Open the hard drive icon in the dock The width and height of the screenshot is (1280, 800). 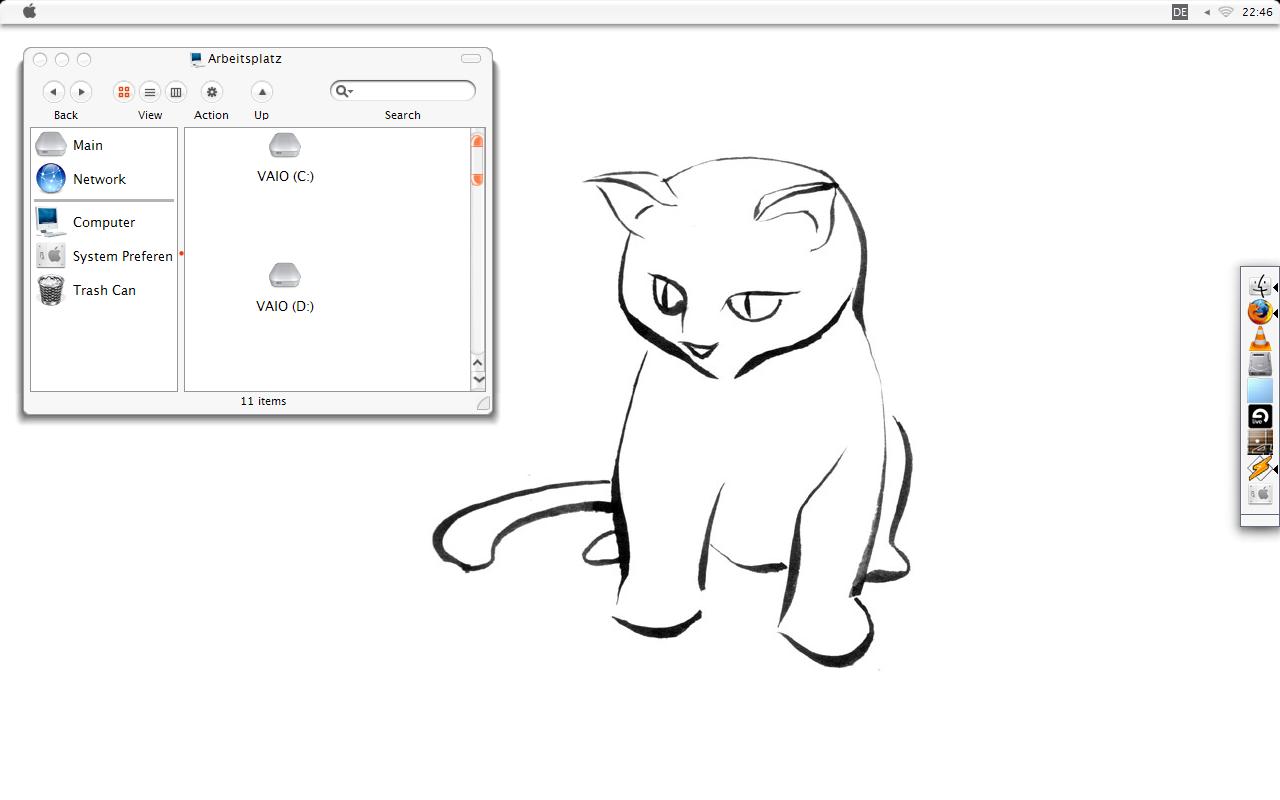pyautogui.click(x=1260, y=365)
